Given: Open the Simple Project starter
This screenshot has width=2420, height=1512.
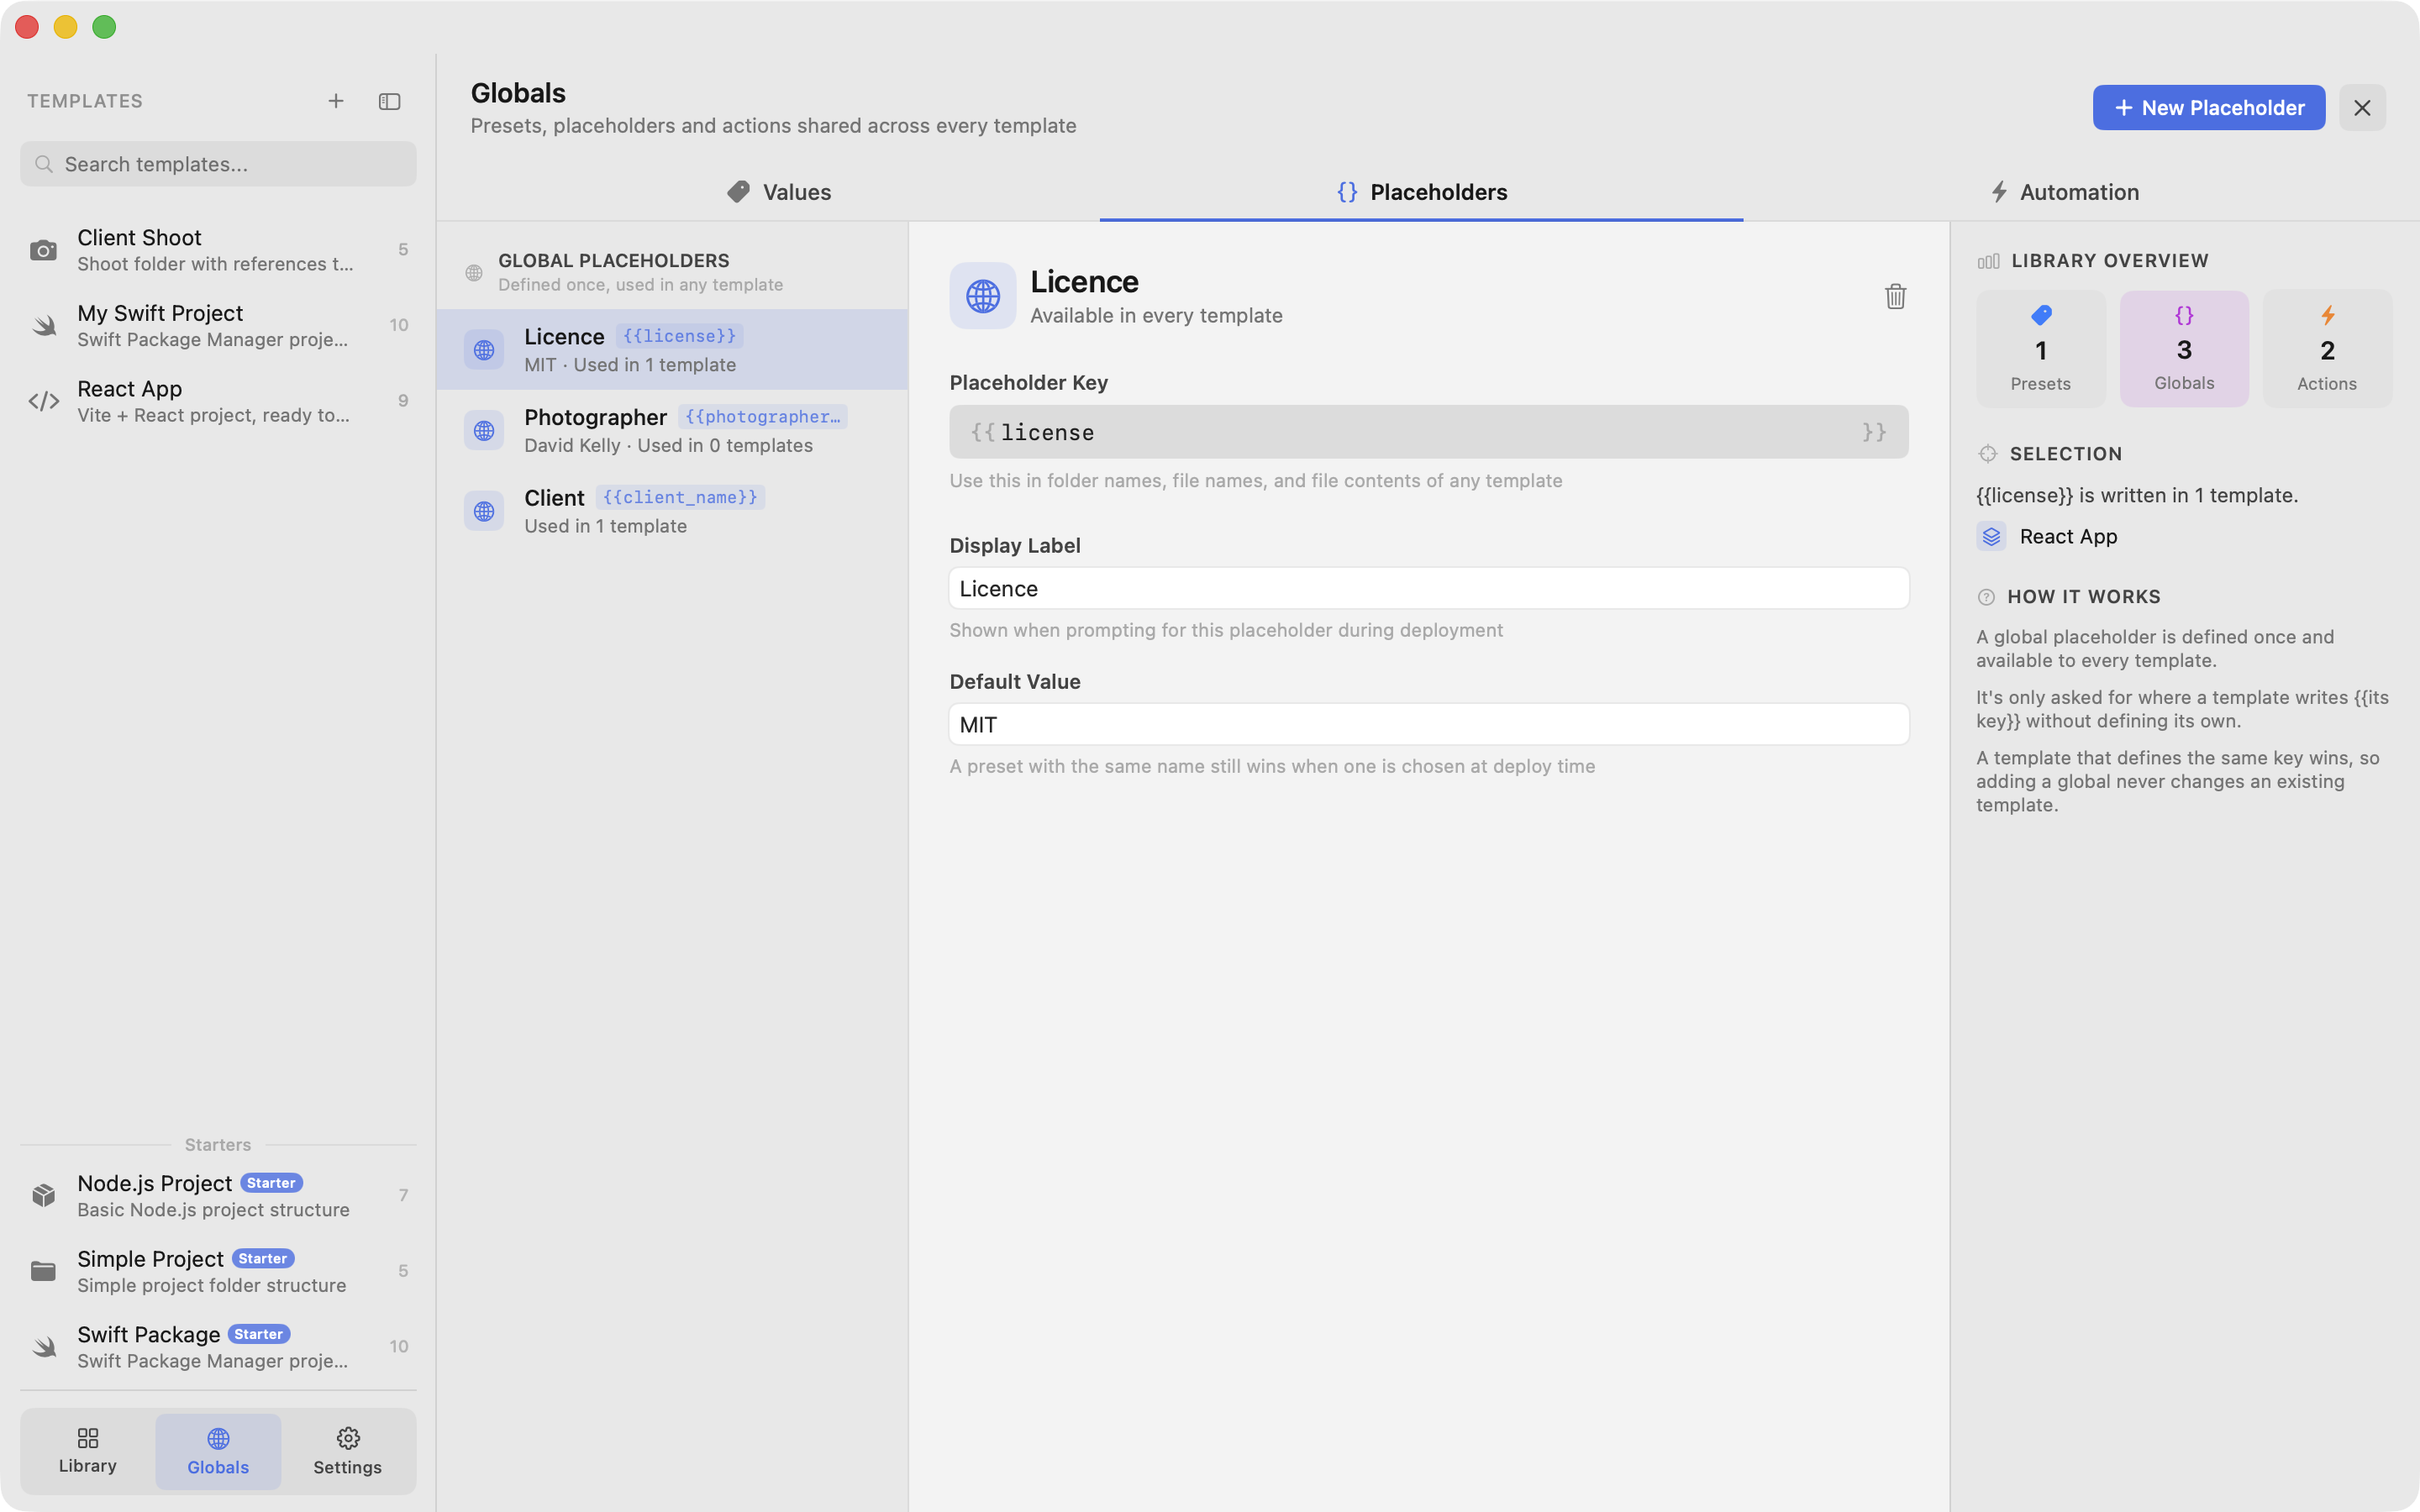Looking at the screenshot, I should tap(218, 1271).
